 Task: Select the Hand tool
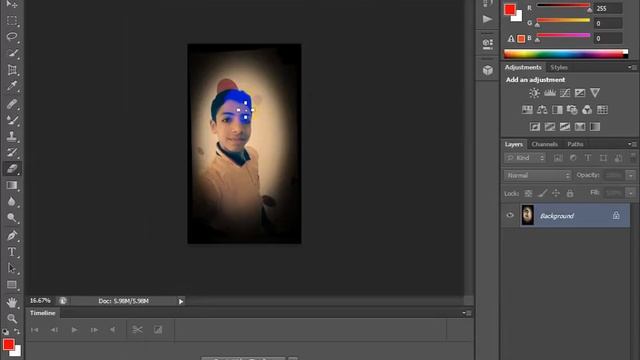pos(12,302)
